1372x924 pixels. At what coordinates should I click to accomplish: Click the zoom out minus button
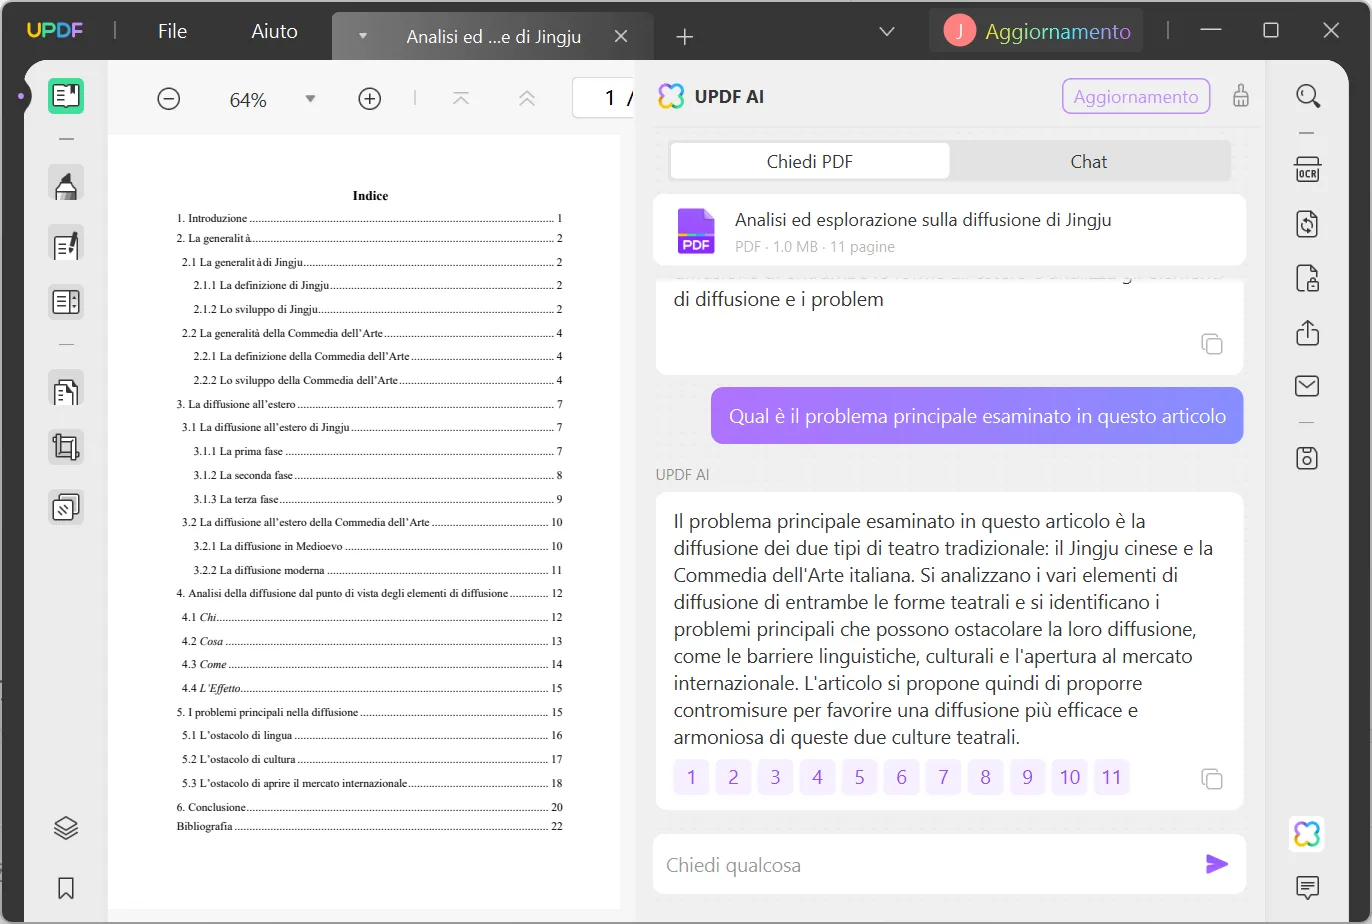coord(169,99)
